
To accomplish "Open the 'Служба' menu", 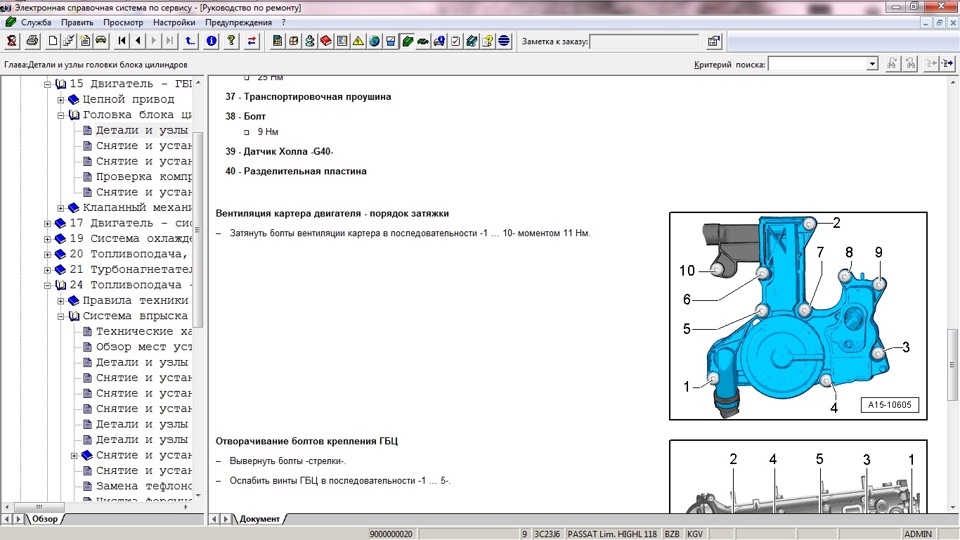I will coord(36,23).
